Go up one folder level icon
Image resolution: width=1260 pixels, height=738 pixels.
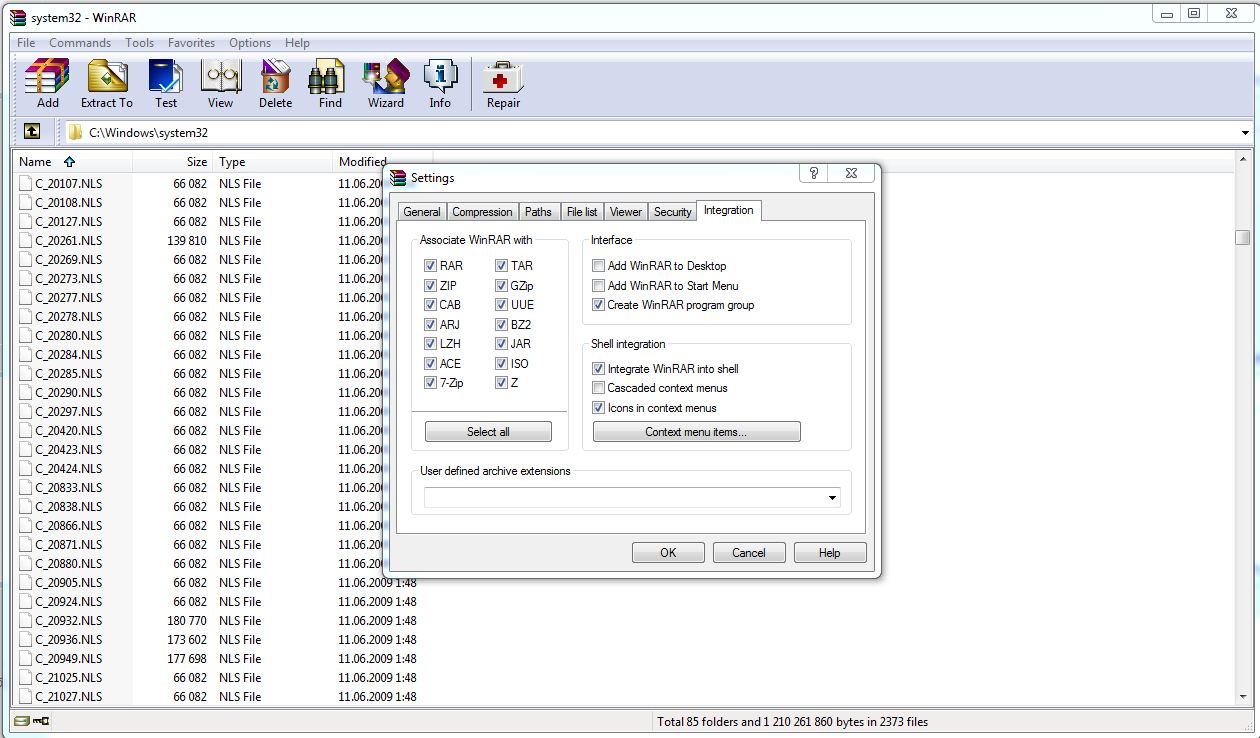click(x=32, y=131)
